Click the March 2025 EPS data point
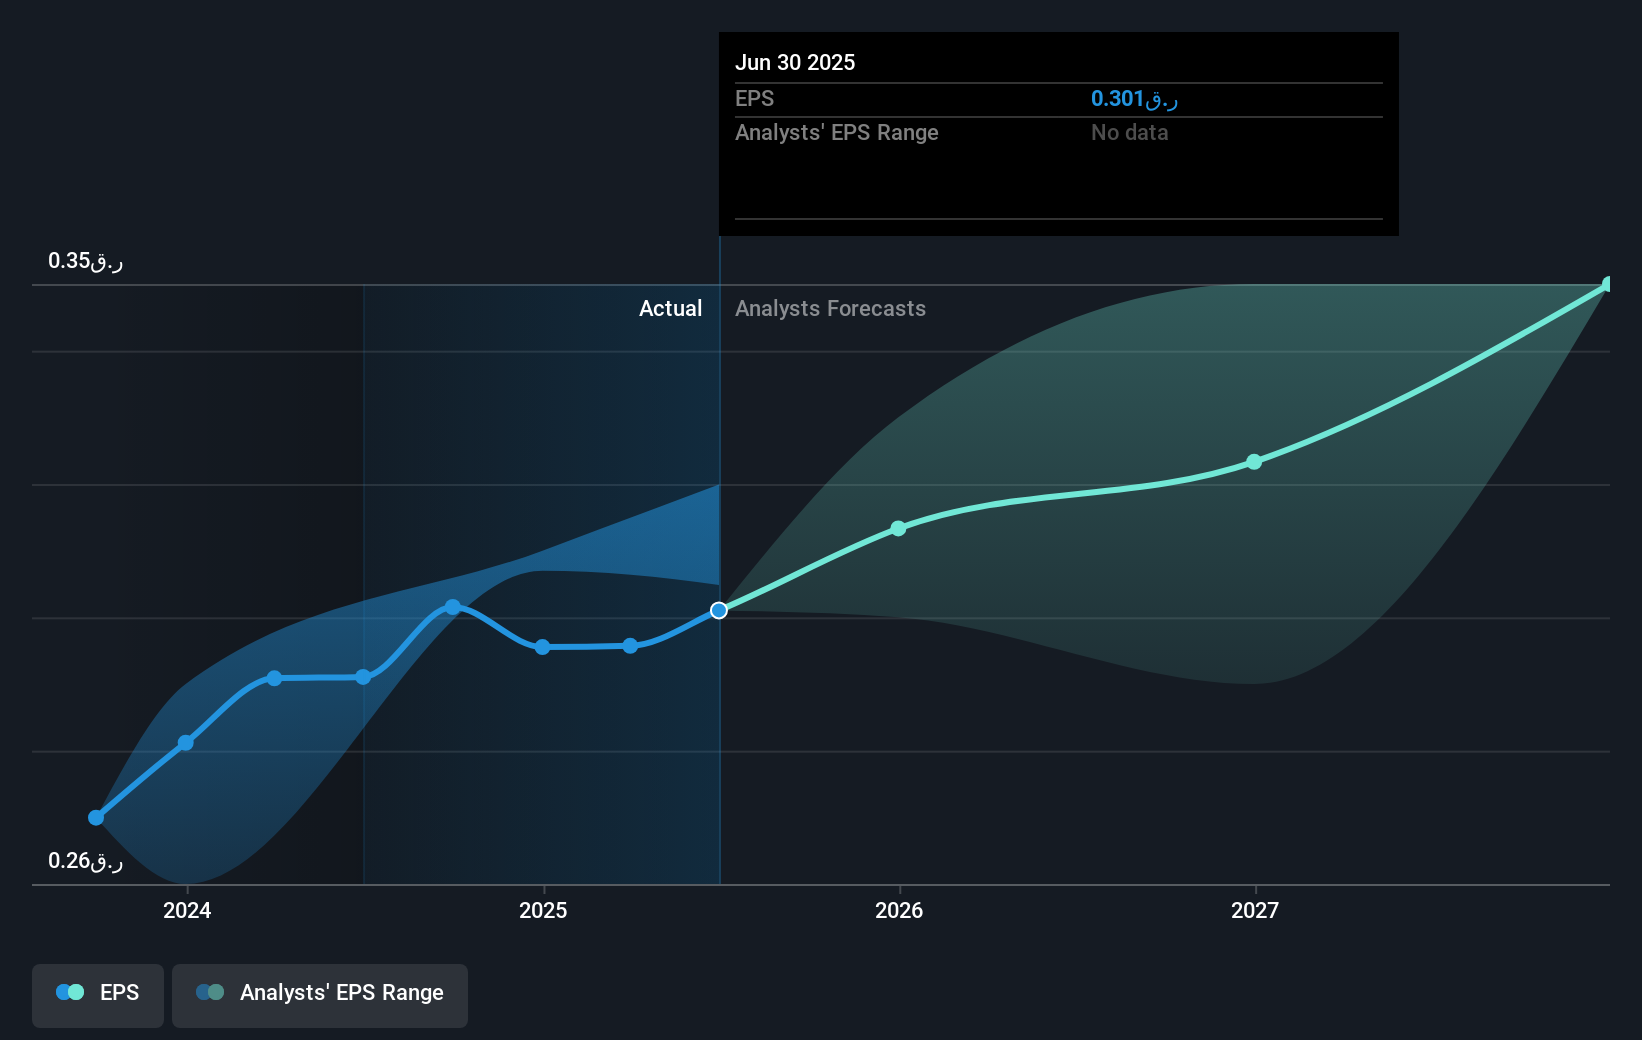1642x1040 pixels. tap(630, 646)
